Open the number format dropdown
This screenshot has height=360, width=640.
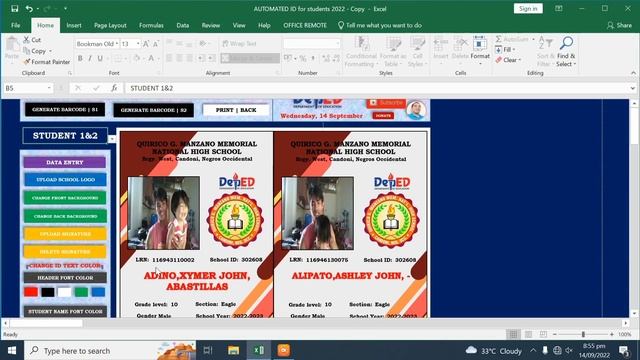(337, 44)
